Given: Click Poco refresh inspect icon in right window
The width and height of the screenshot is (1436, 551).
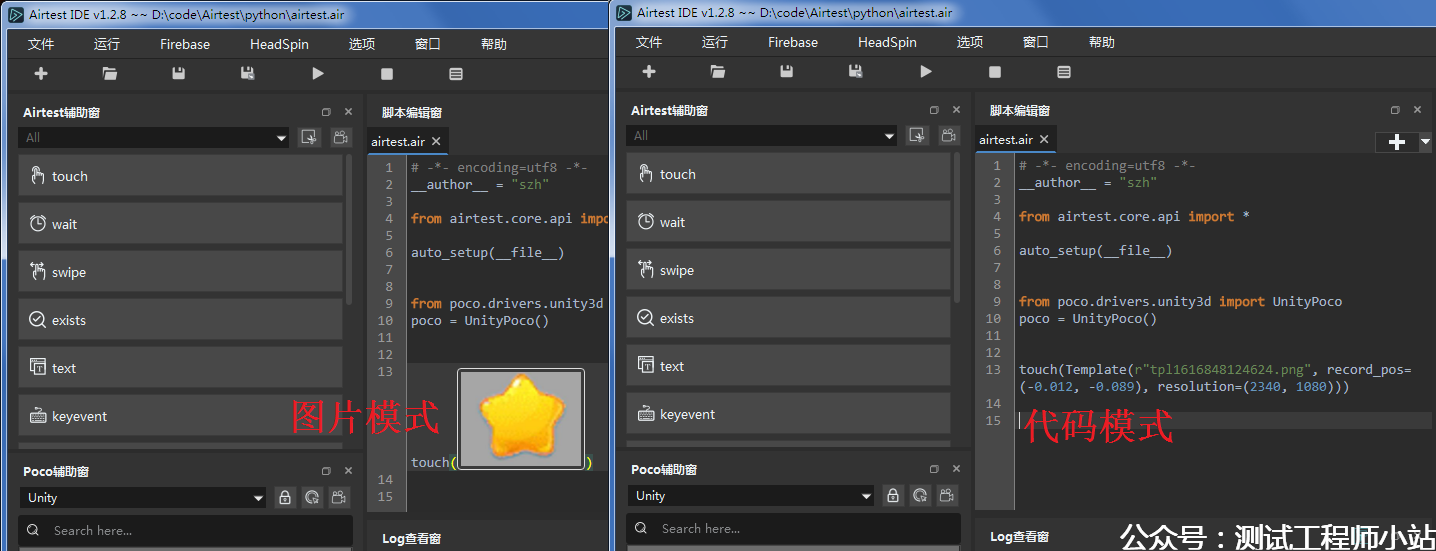Looking at the screenshot, I should pyautogui.click(x=921, y=495).
